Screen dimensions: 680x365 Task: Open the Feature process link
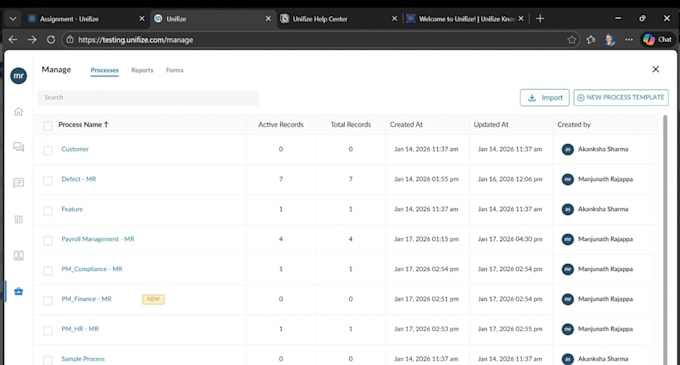tap(72, 209)
